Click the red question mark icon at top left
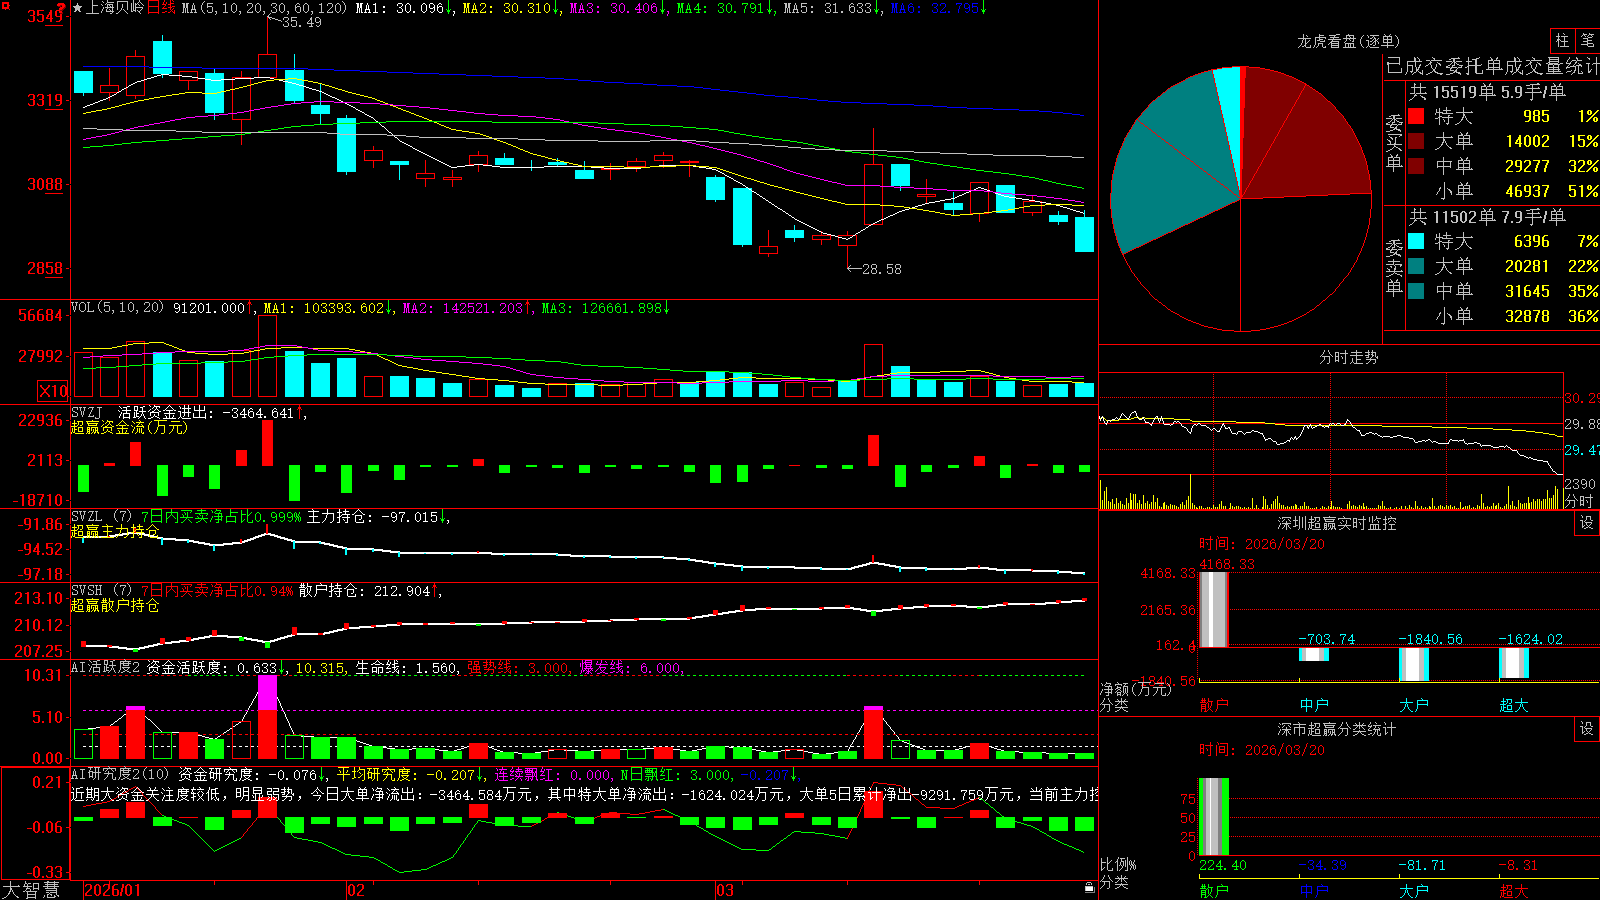The width and height of the screenshot is (1600, 900). 62,7
